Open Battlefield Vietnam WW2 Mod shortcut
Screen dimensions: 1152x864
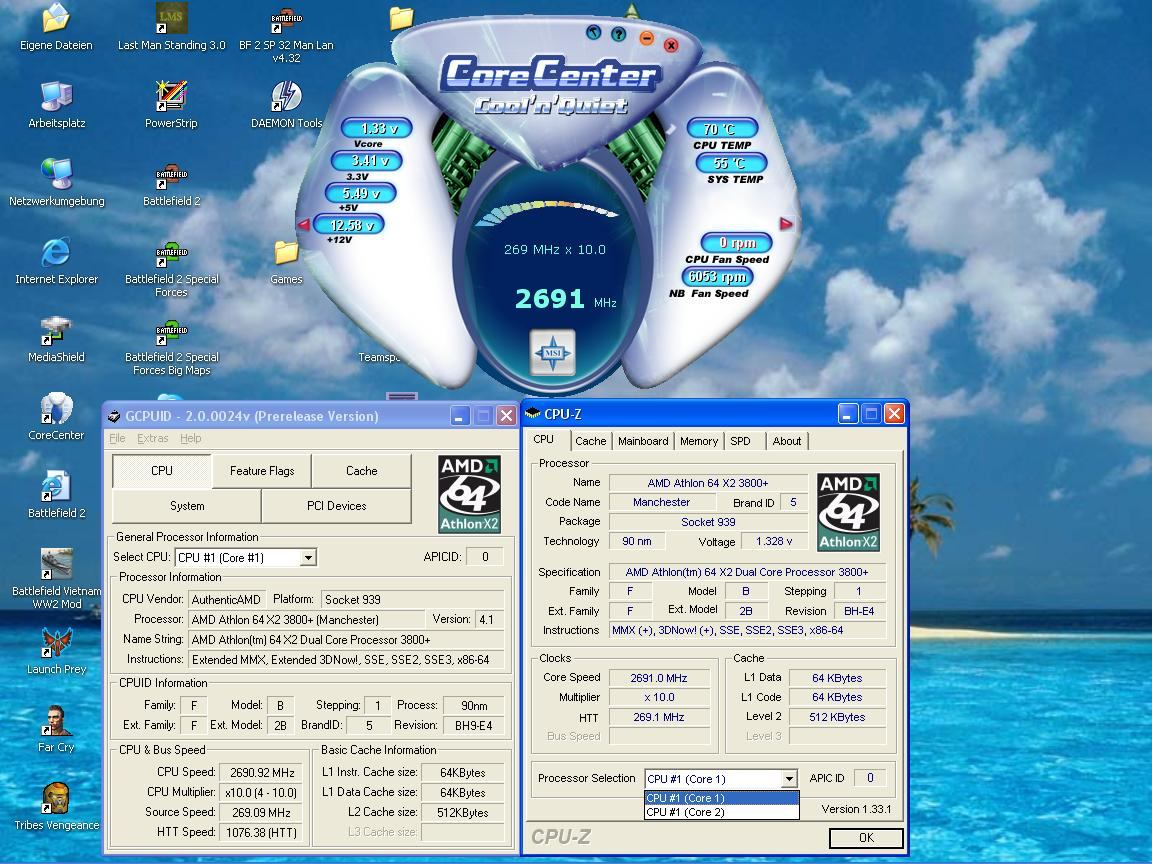point(57,578)
